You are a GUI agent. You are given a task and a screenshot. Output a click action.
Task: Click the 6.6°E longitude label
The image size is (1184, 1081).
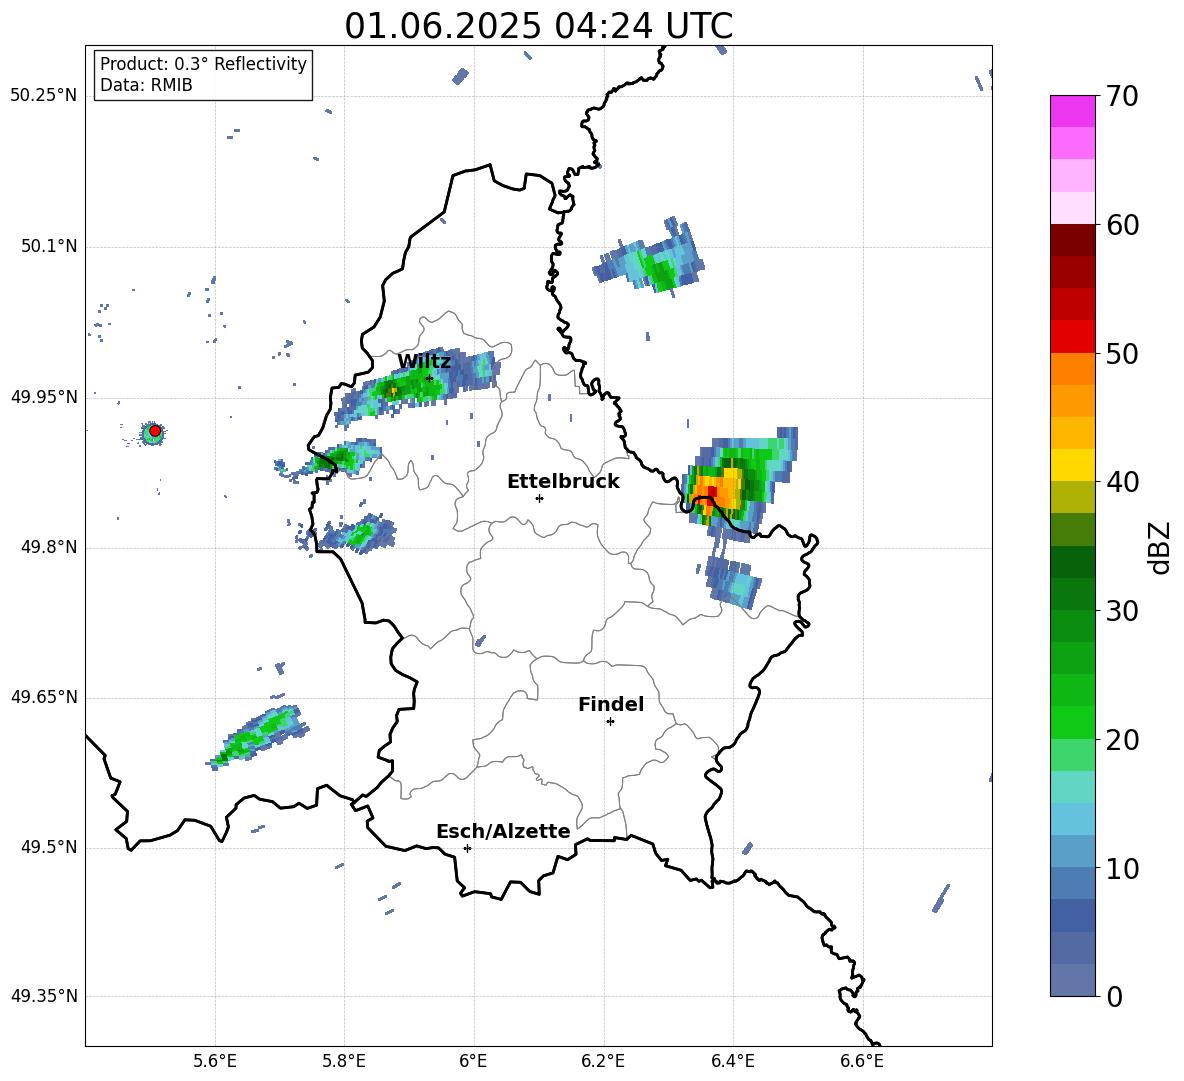coord(862,1061)
